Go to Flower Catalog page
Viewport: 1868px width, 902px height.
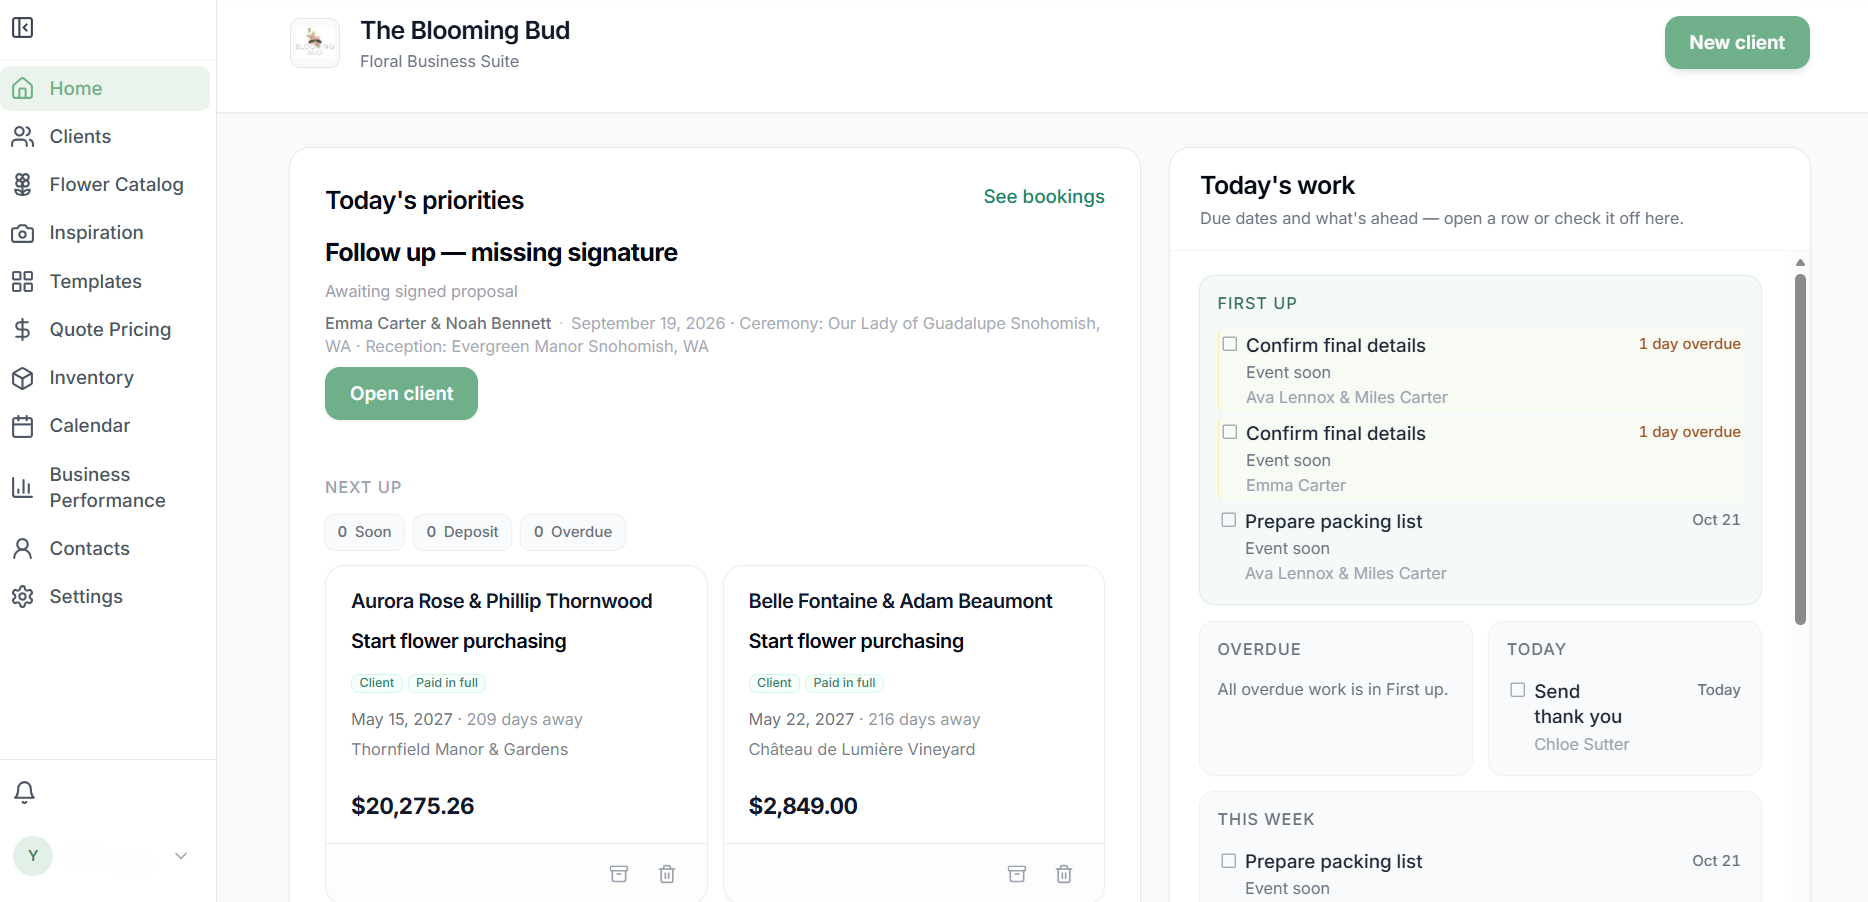coord(105,184)
